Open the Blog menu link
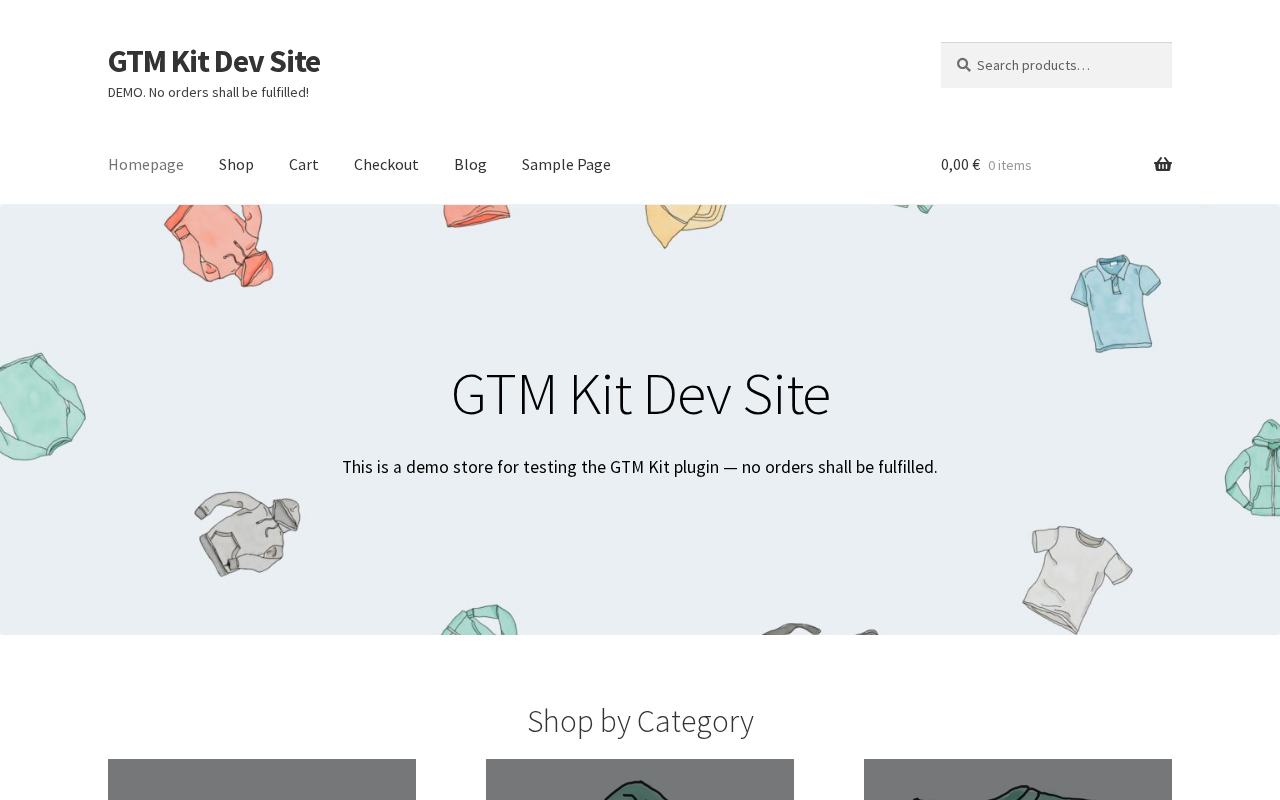Image resolution: width=1280 pixels, height=800 pixels. 470,164
